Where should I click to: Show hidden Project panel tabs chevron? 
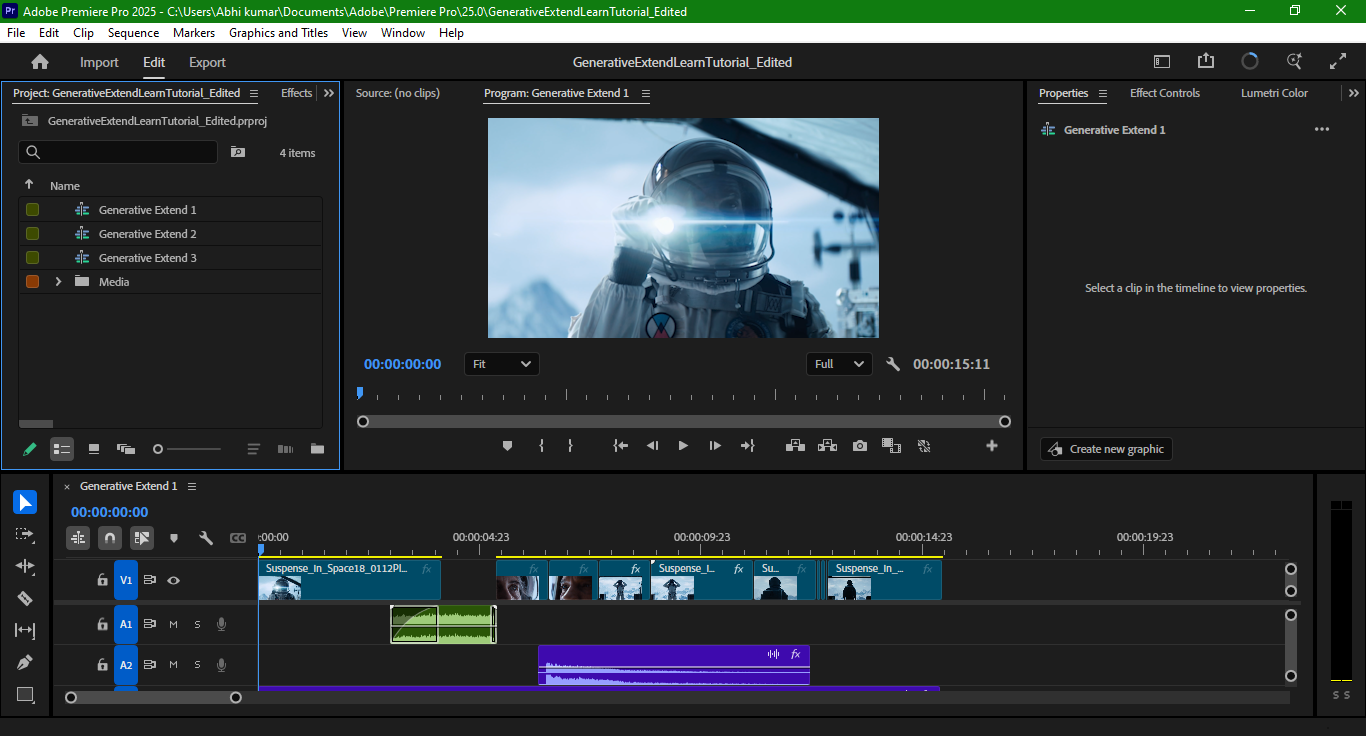tap(329, 93)
